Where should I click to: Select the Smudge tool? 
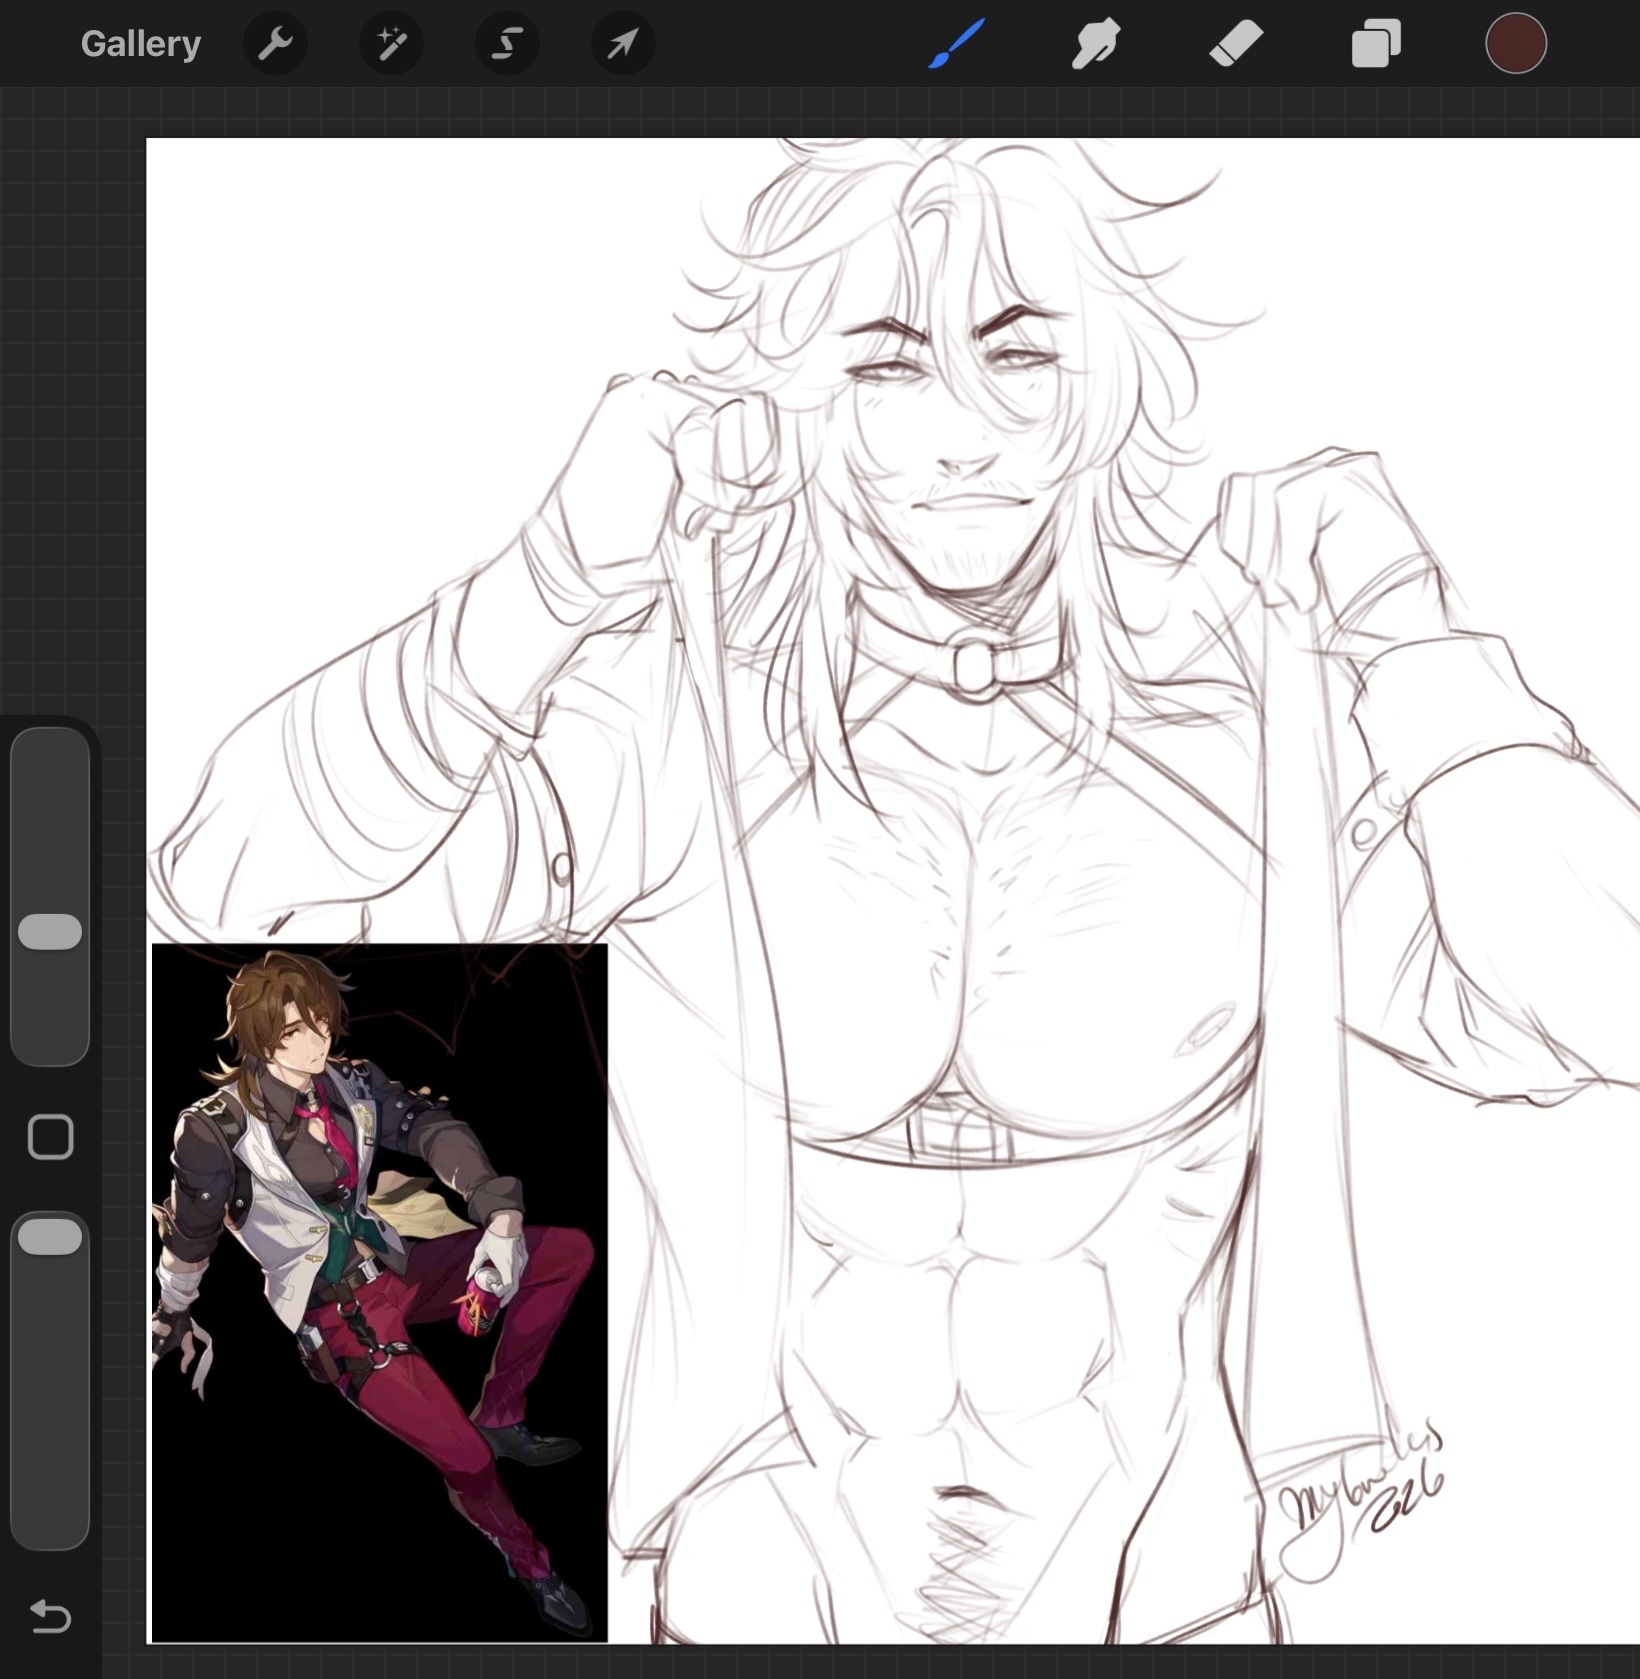click(x=1096, y=44)
